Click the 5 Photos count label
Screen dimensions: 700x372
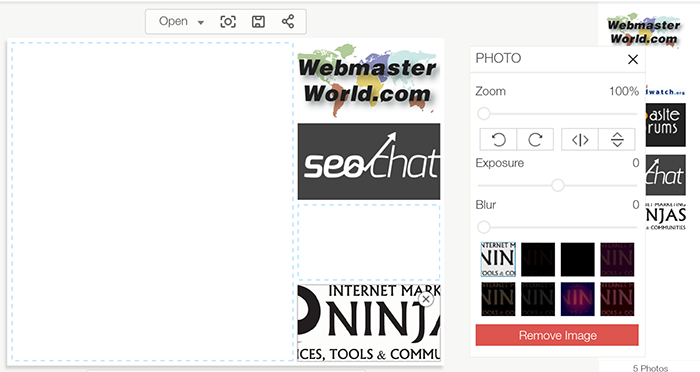coord(650,368)
